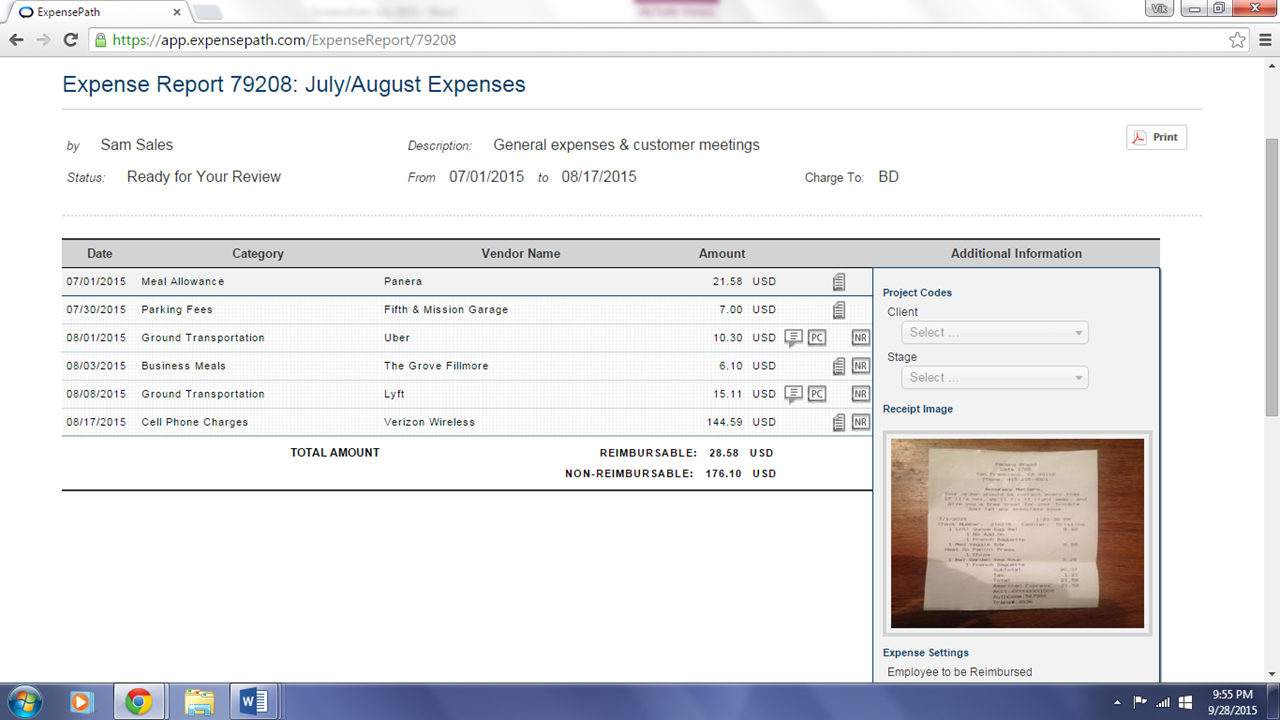Reload the page with the refresh button
This screenshot has width=1280, height=720.
(x=70, y=40)
